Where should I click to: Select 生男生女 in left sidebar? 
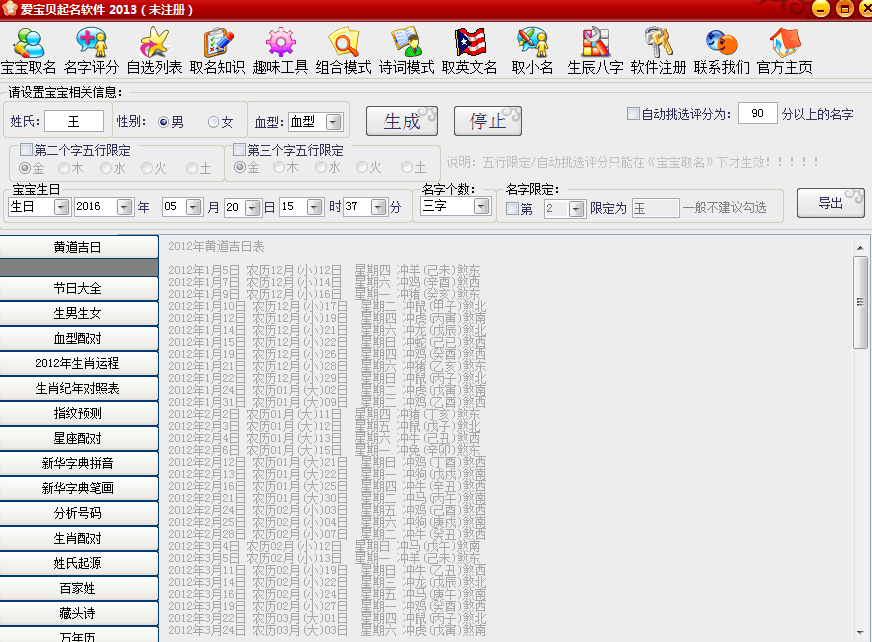pyautogui.click(x=79, y=313)
